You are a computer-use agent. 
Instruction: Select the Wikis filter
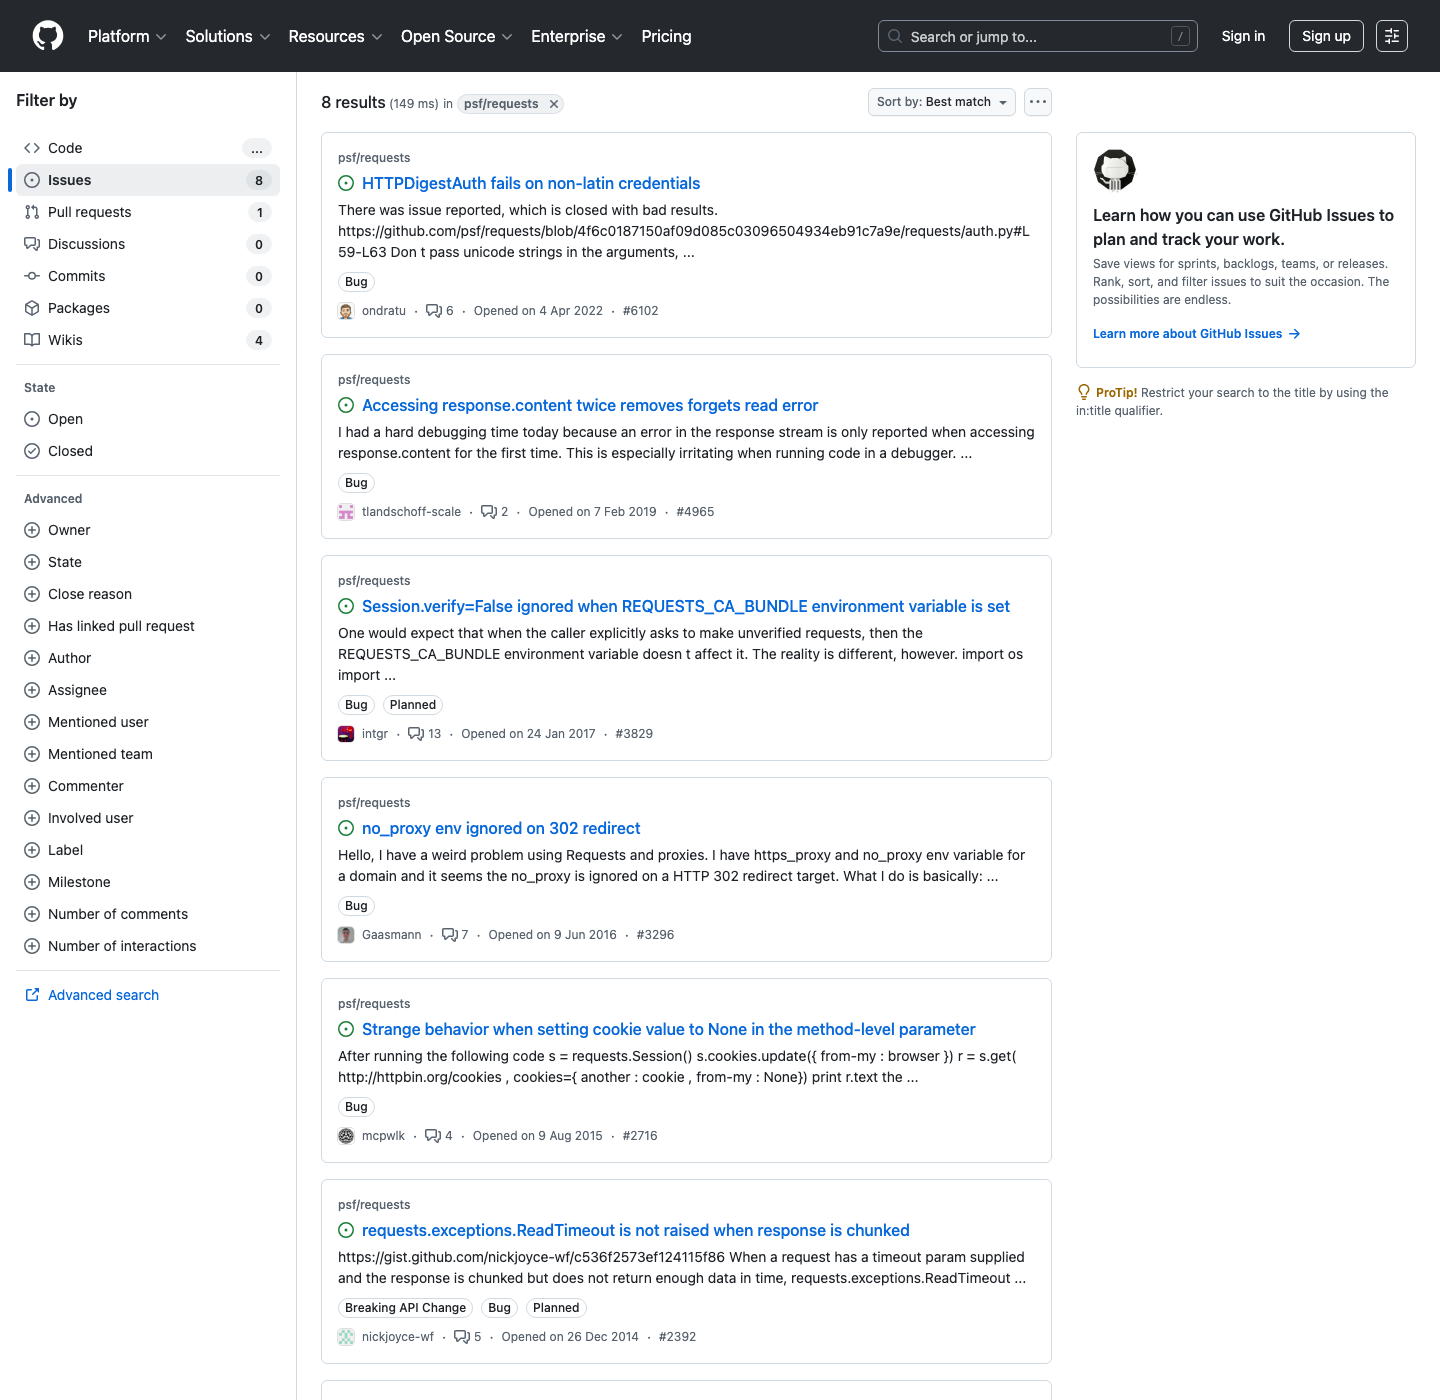pyautogui.click(x=148, y=340)
